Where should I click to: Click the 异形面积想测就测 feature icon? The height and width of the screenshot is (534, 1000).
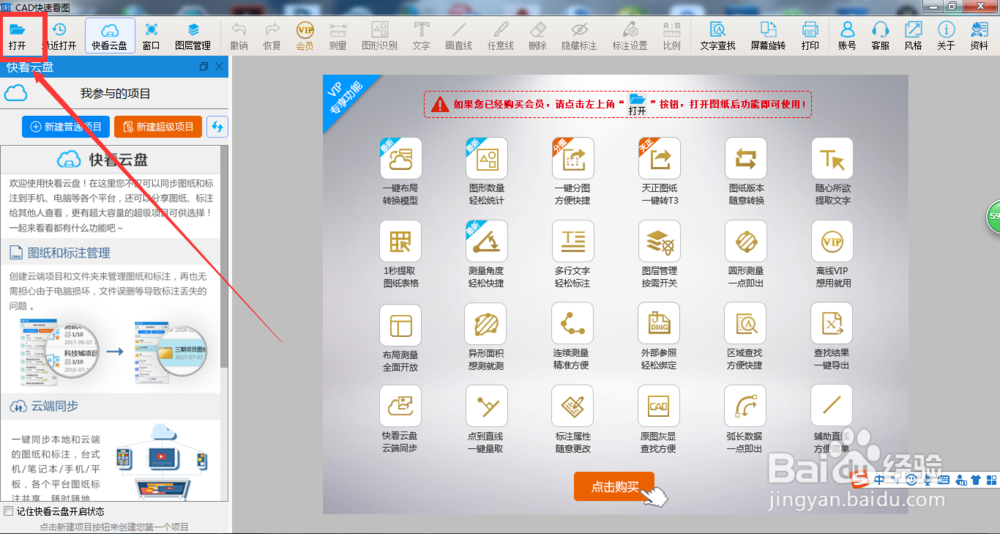tap(487, 325)
